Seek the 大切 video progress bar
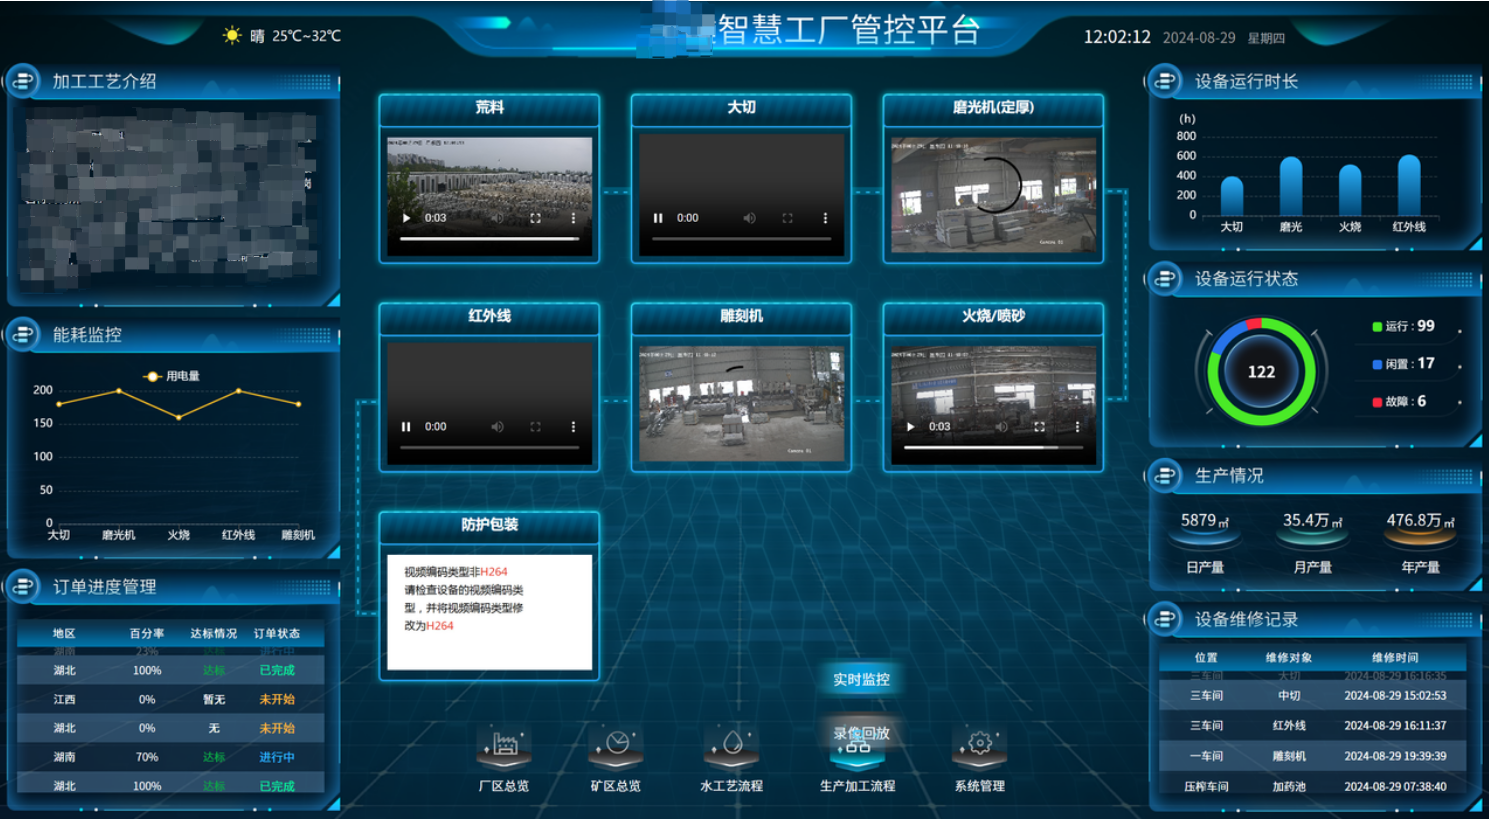The width and height of the screenshot is (1489, 819). point(742,239)
